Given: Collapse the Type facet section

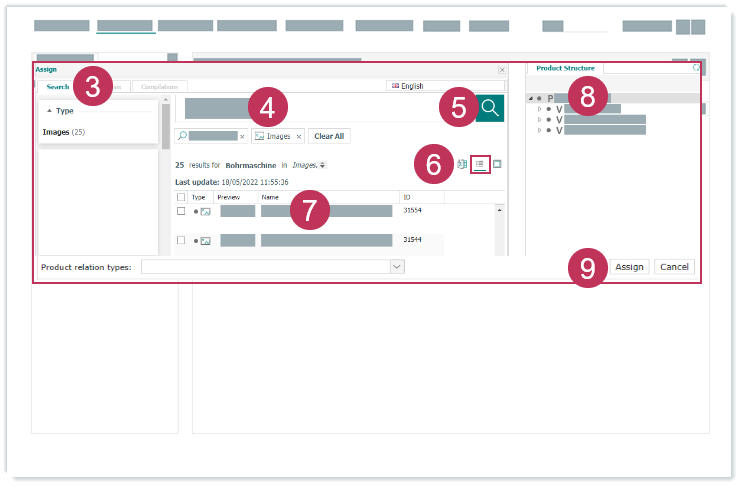Looking at the screenshot, I should pos(50,111).
